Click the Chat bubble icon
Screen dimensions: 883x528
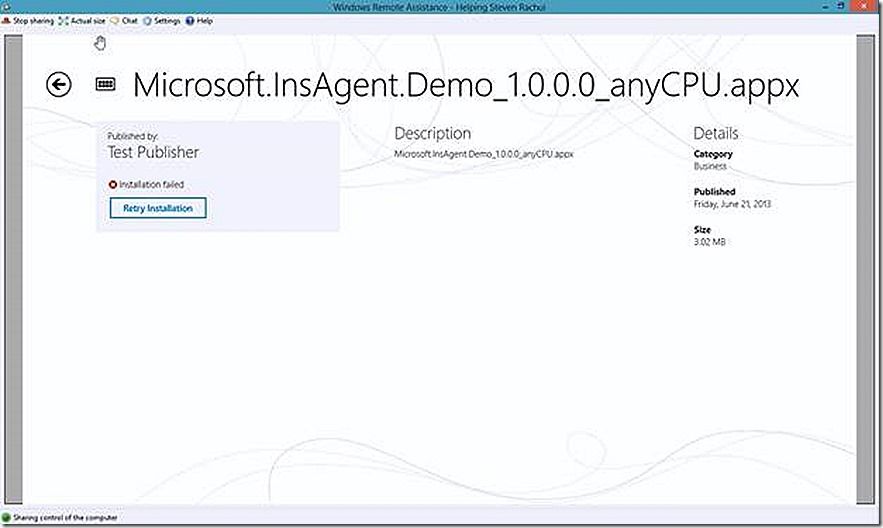[x=114, y=21]
